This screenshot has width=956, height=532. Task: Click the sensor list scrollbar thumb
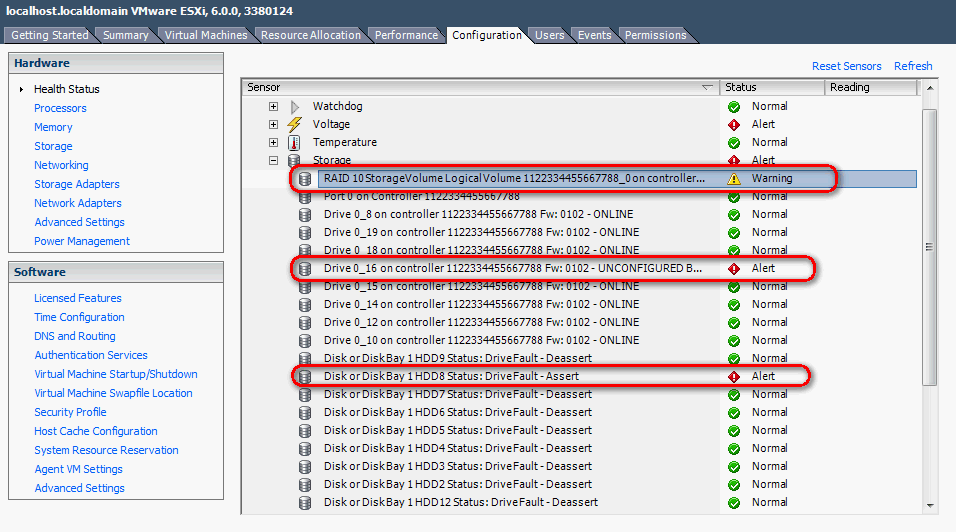929,247
